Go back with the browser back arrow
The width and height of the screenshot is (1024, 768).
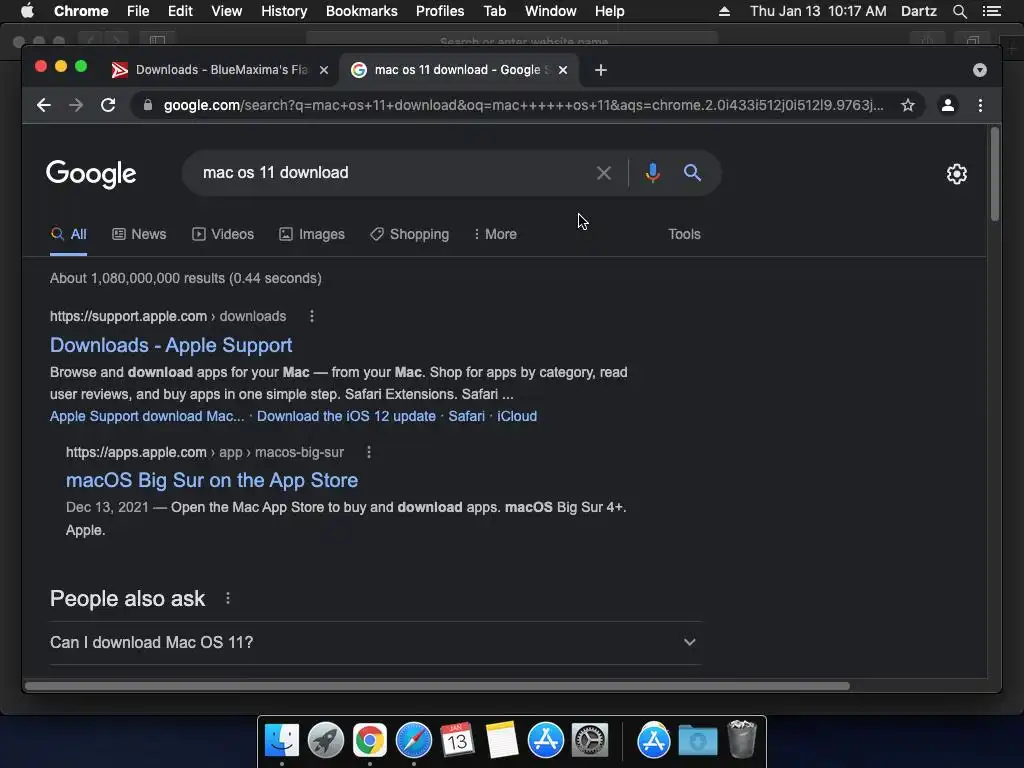tap(44, 105)
